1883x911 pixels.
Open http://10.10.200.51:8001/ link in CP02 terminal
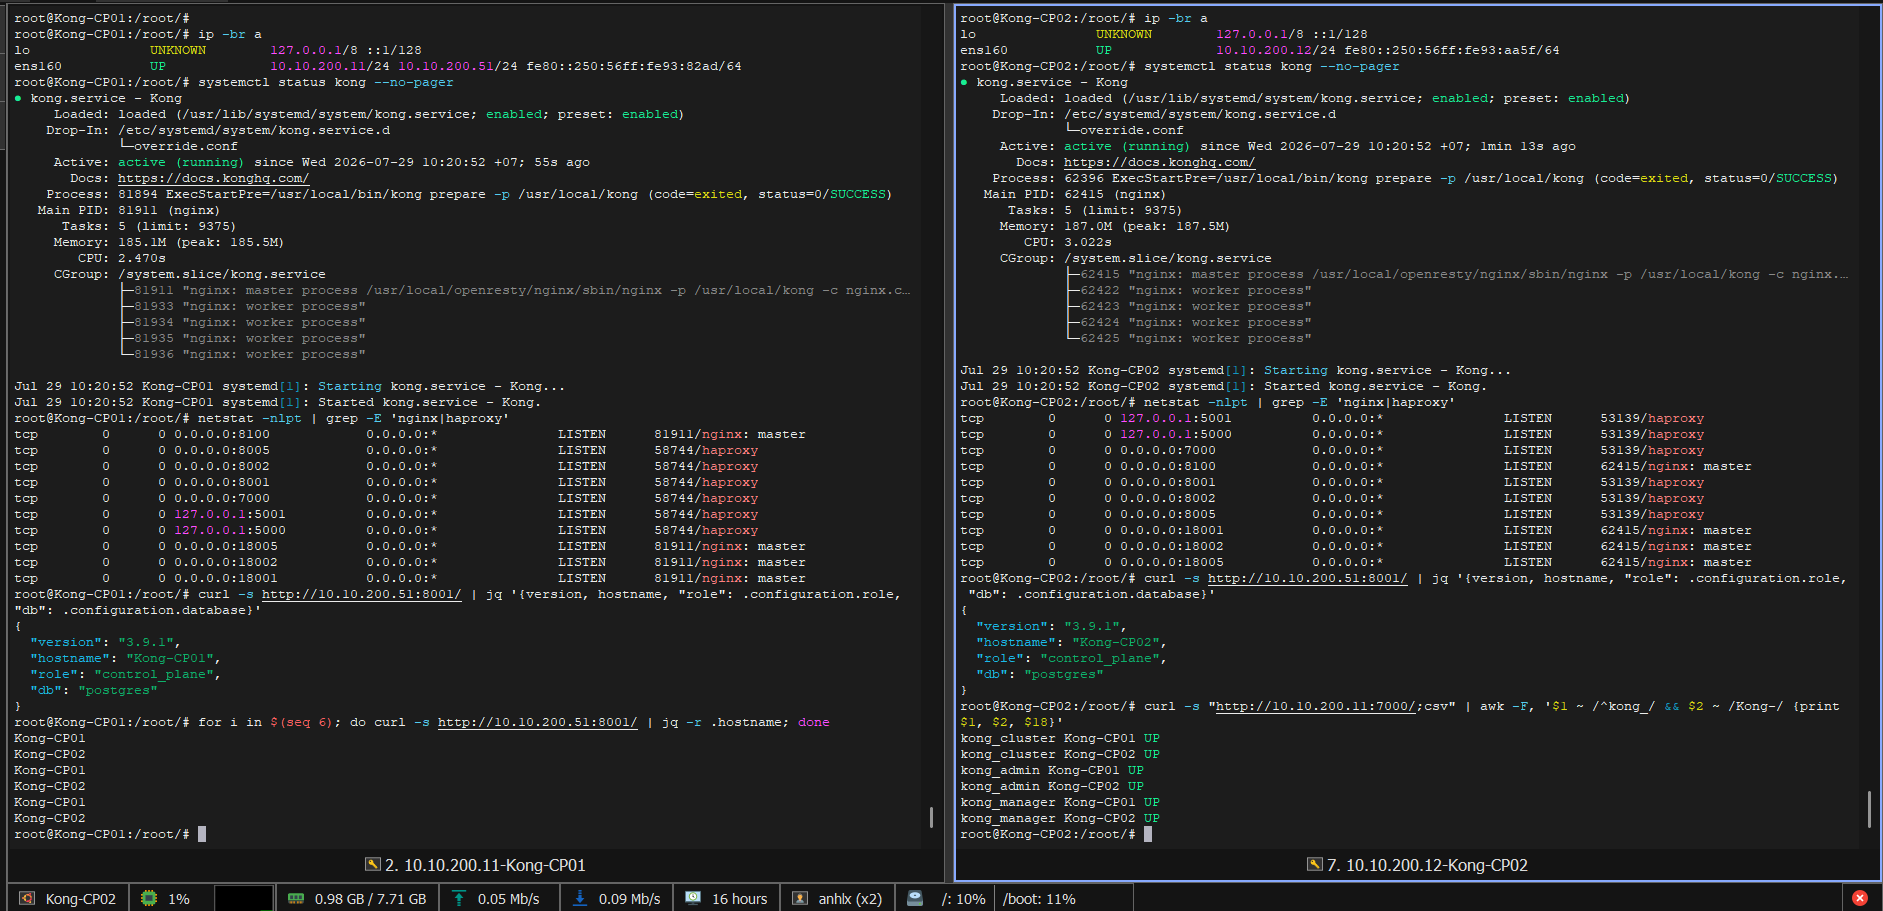pyautogui.click(x=1308, y=578)
